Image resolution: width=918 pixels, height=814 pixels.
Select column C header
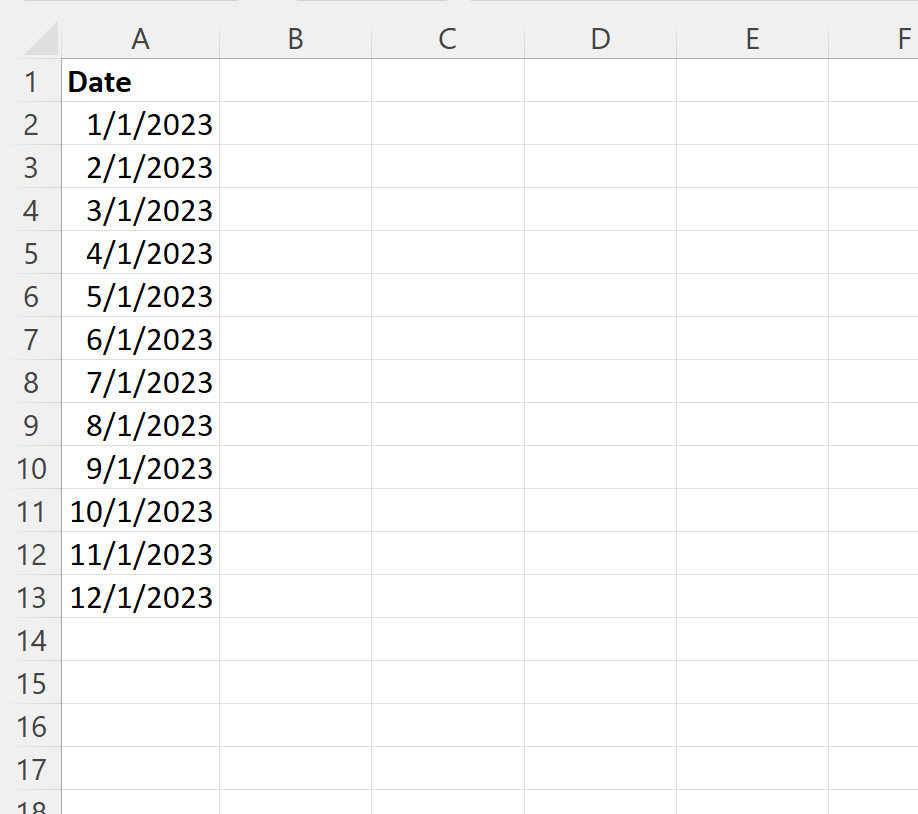point(447,39)
